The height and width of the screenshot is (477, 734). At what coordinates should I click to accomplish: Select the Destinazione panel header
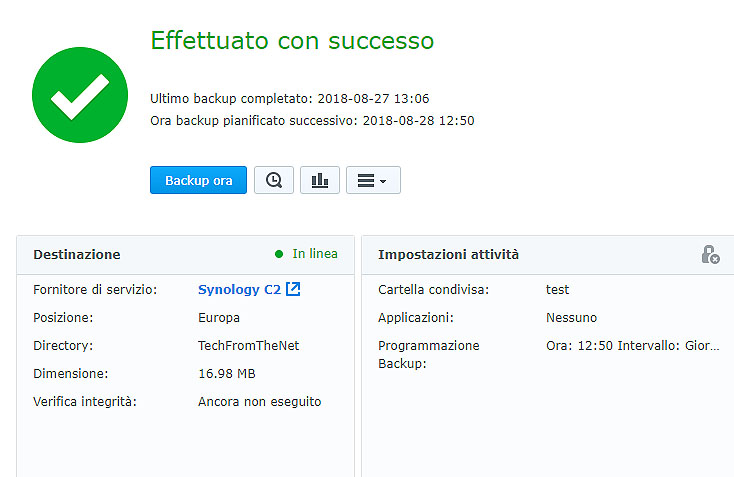77,255
